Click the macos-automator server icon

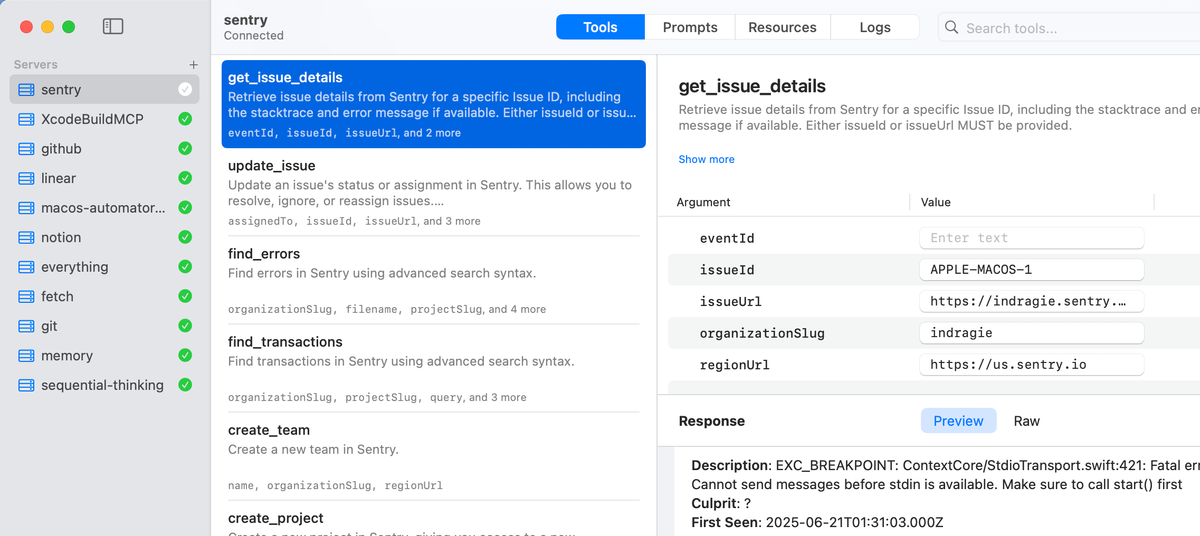[x=25, y=208]
